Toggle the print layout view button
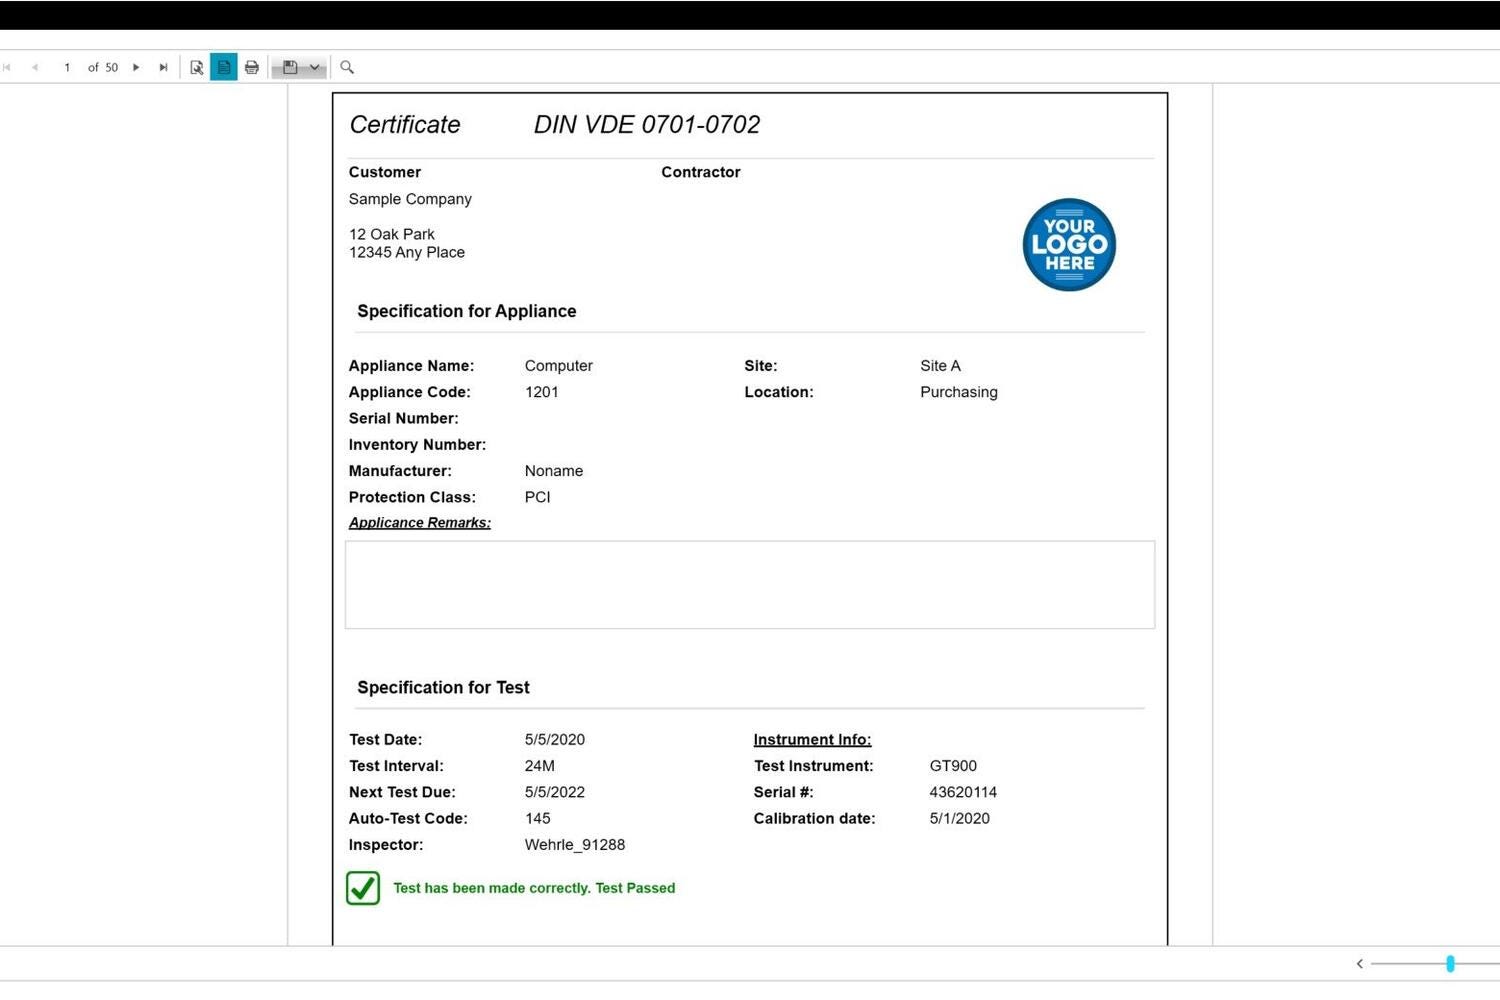1500x1000 pixels. click(224, 68)
